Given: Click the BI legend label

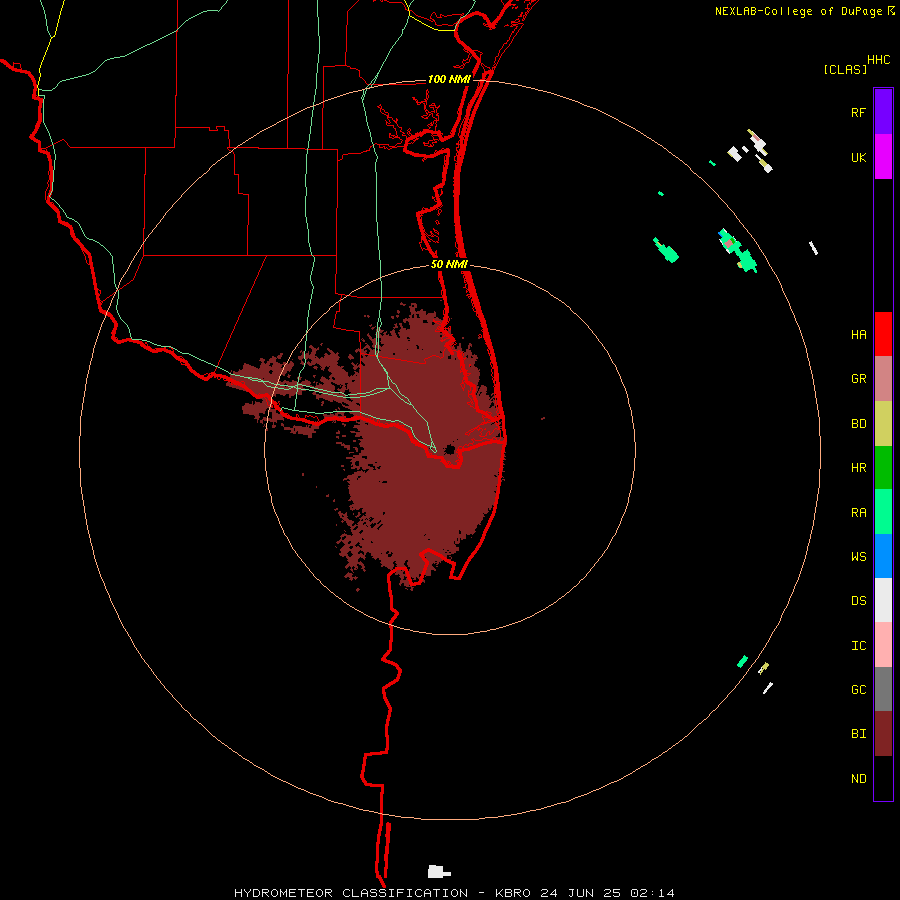Looking at the screenshot, I should tap(858, 734).
